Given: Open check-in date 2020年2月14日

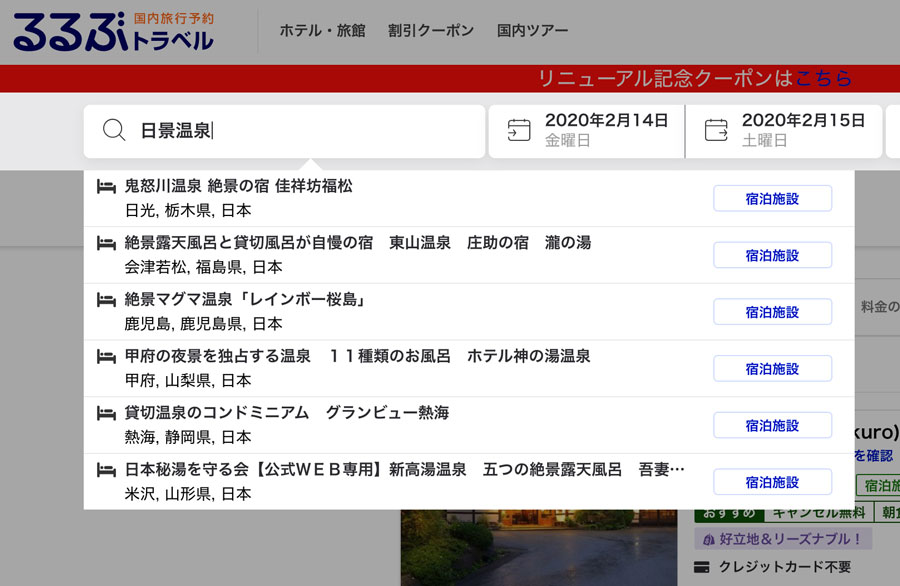Looking at the screenshot, I should (586, 131).
